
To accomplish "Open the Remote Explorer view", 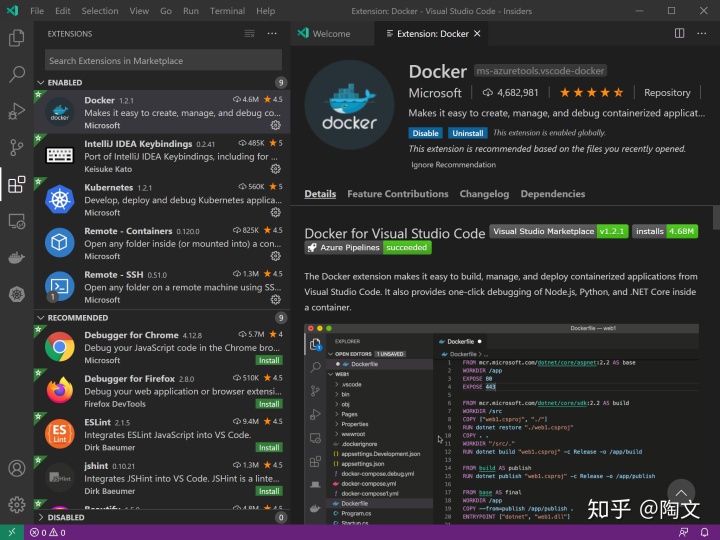I will coord(17,221).
